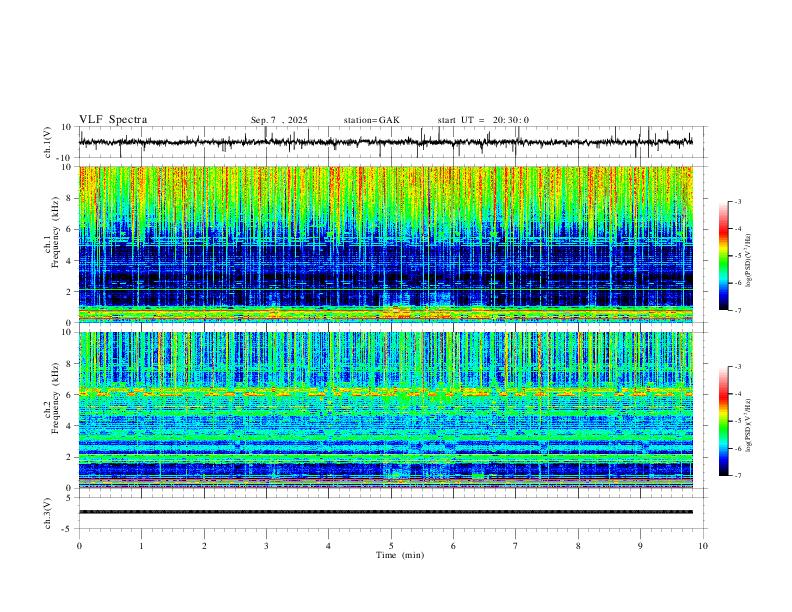Click the ch.1 colorbar "log(PSD)(V²/Hz)" label
The height and width of the screenshot is (612, 792).
point(748,261)
